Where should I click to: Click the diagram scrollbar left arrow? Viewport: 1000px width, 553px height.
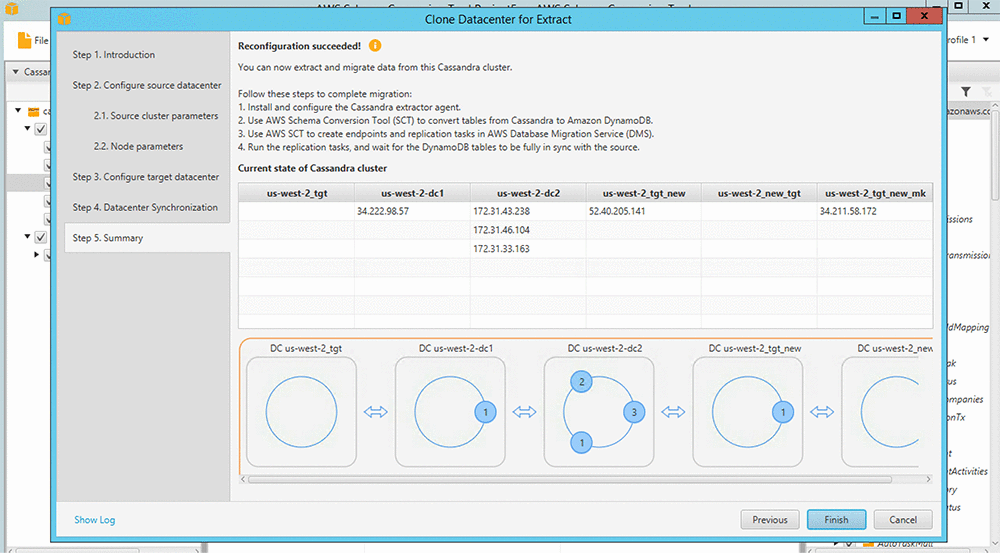243,479
